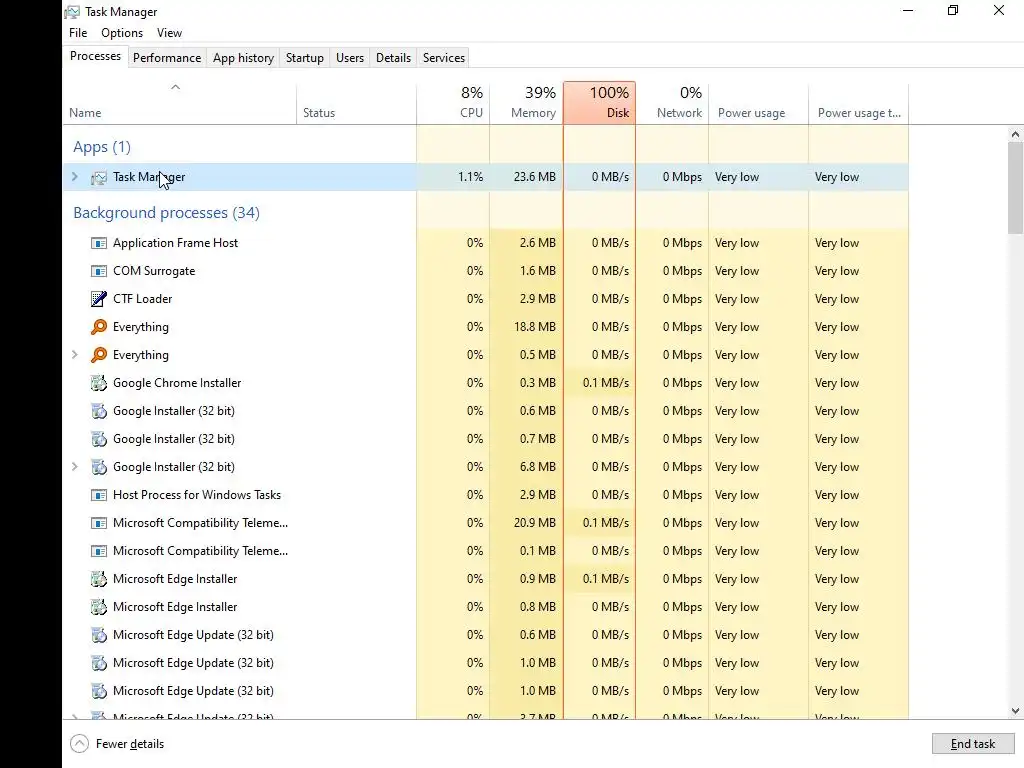Screen dimensions: 1024x768
Task: Switch to the Users tab
Action: (349, 57)
